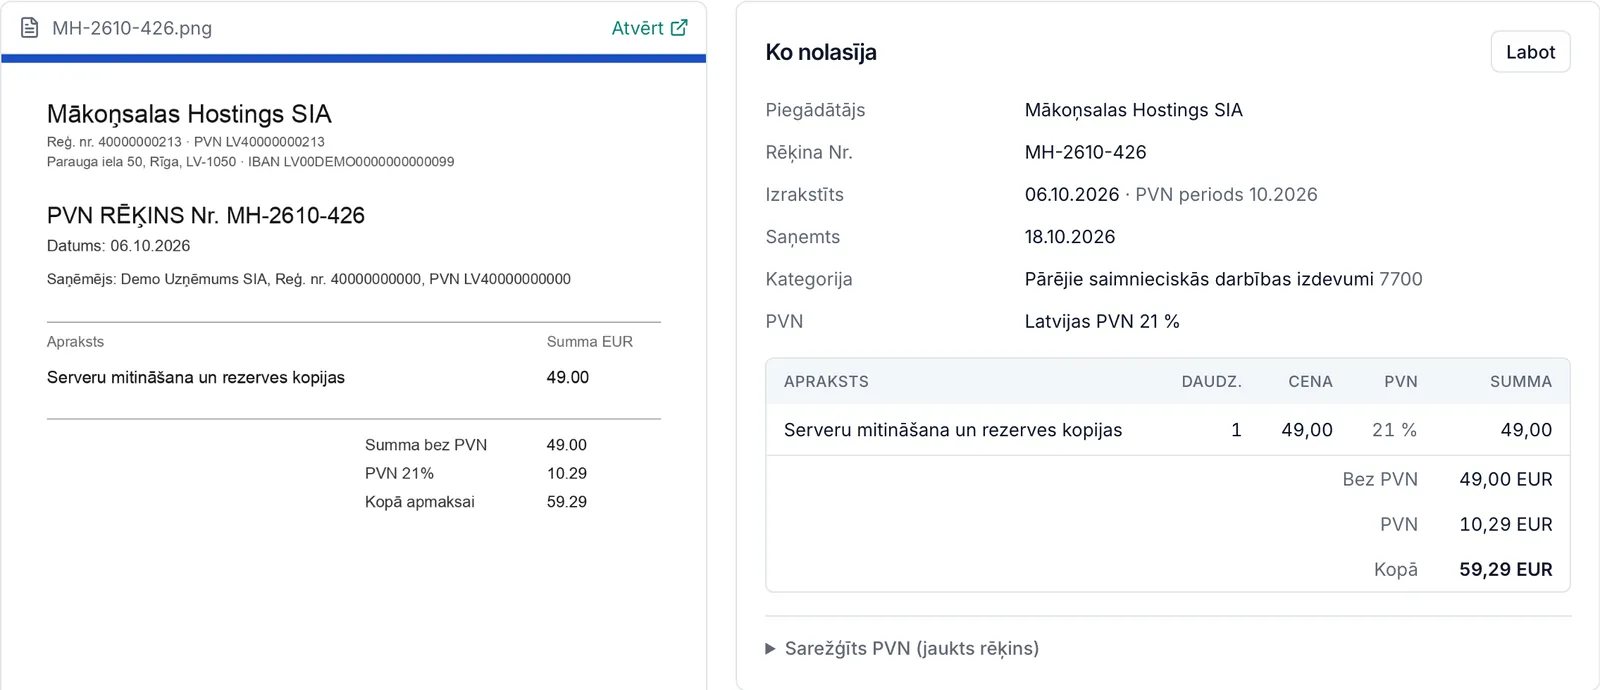The image size is (1600, 690).
Task: Click the IBAN LV00DEMO0000000000099 text
Action: pos(351,161)
